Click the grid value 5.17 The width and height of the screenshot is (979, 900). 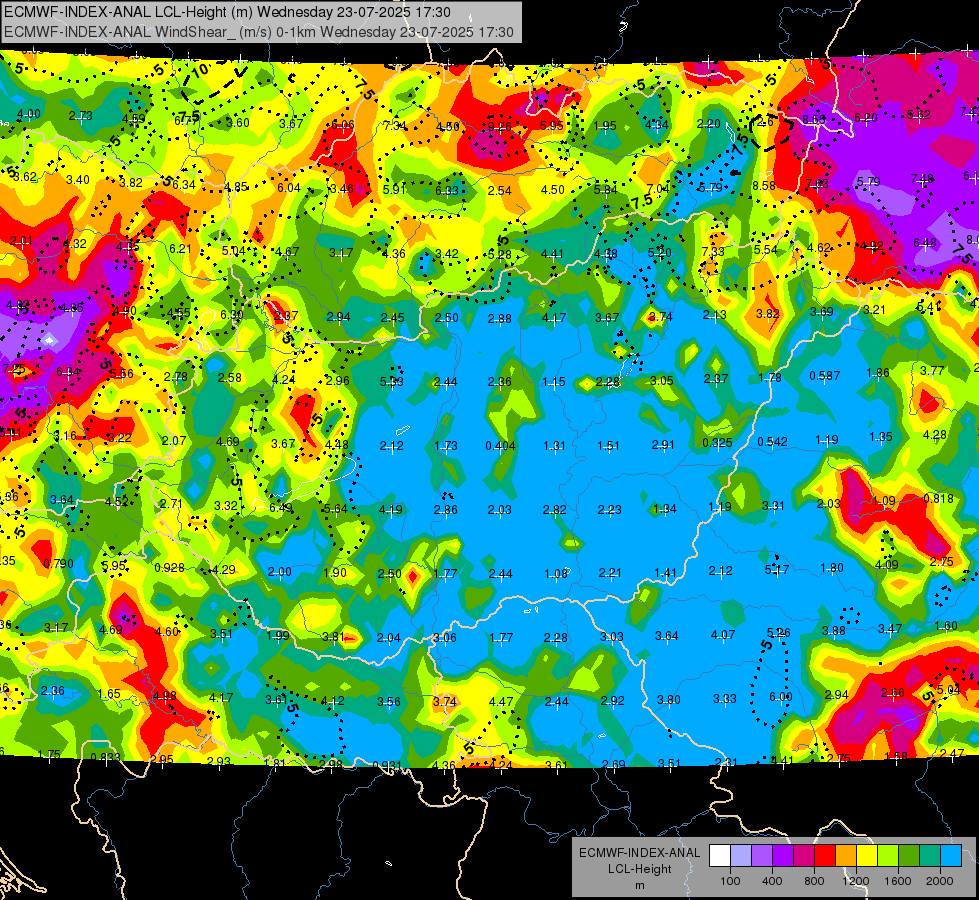tap(777, 569)
